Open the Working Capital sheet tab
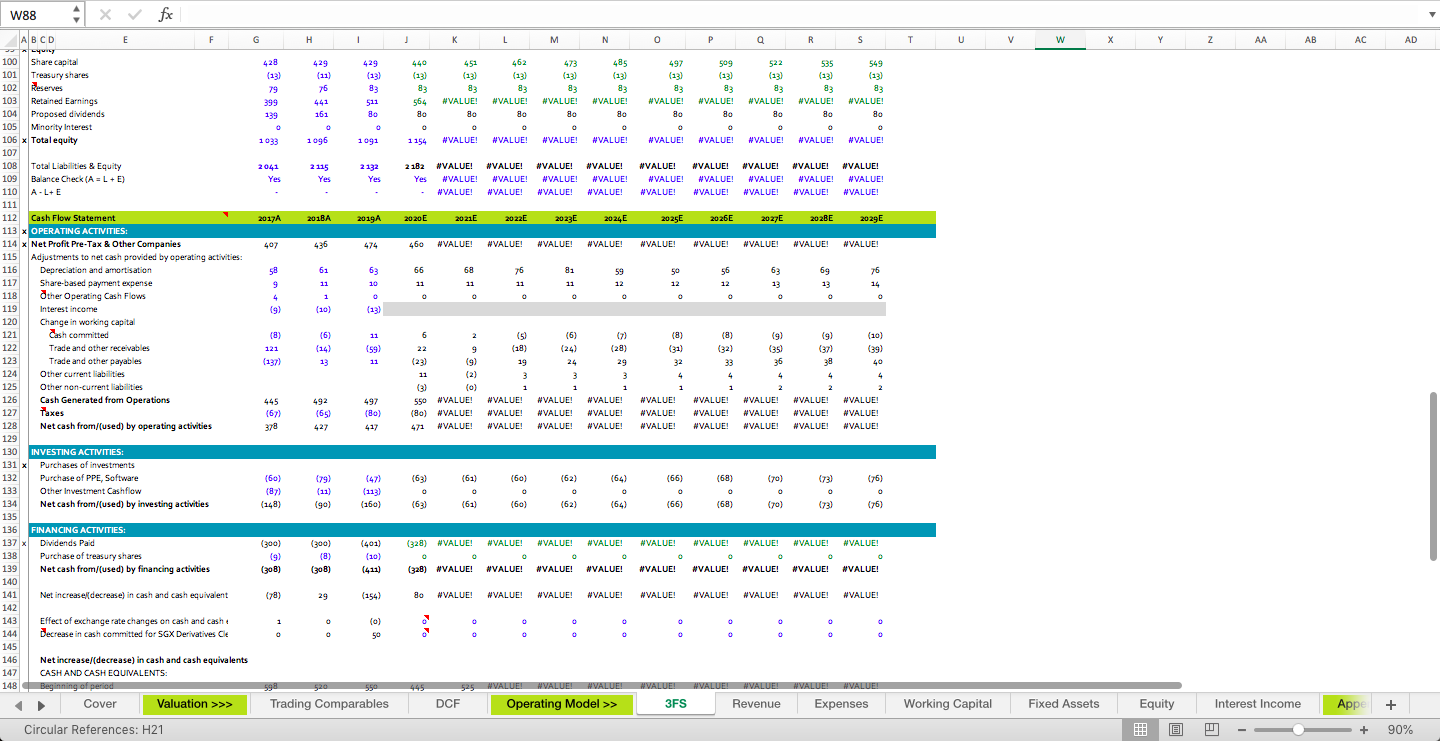This screenshot has height=741, width=1440. tap(947, 704)
